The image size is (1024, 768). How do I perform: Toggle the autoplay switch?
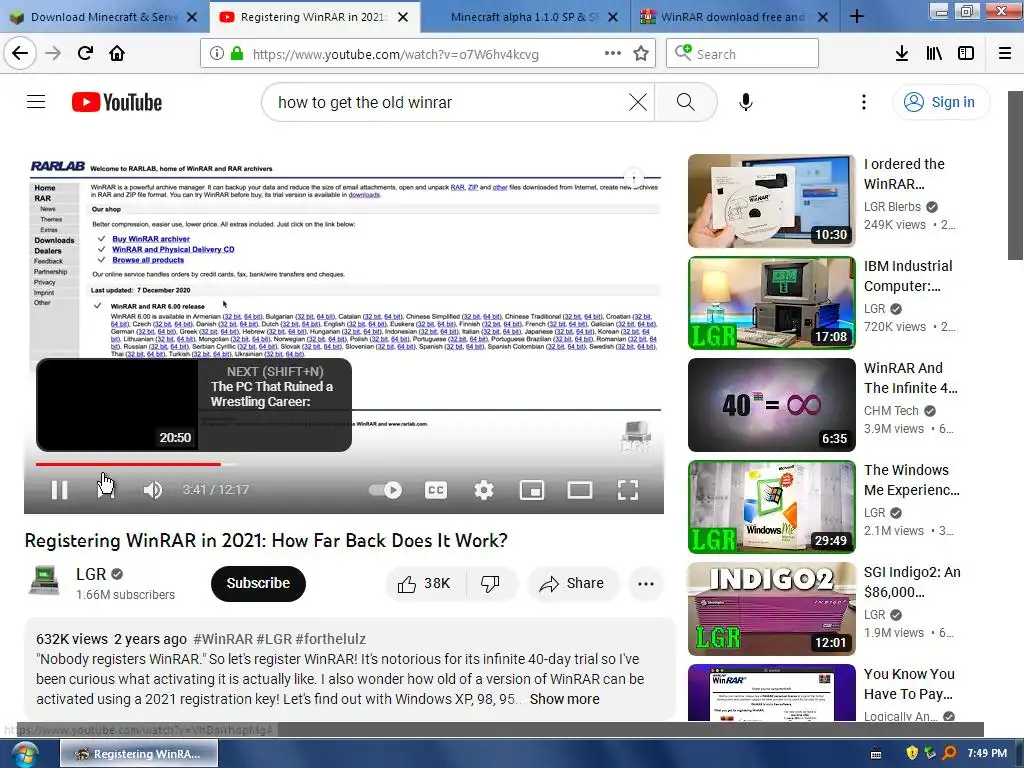pos(385,490)
